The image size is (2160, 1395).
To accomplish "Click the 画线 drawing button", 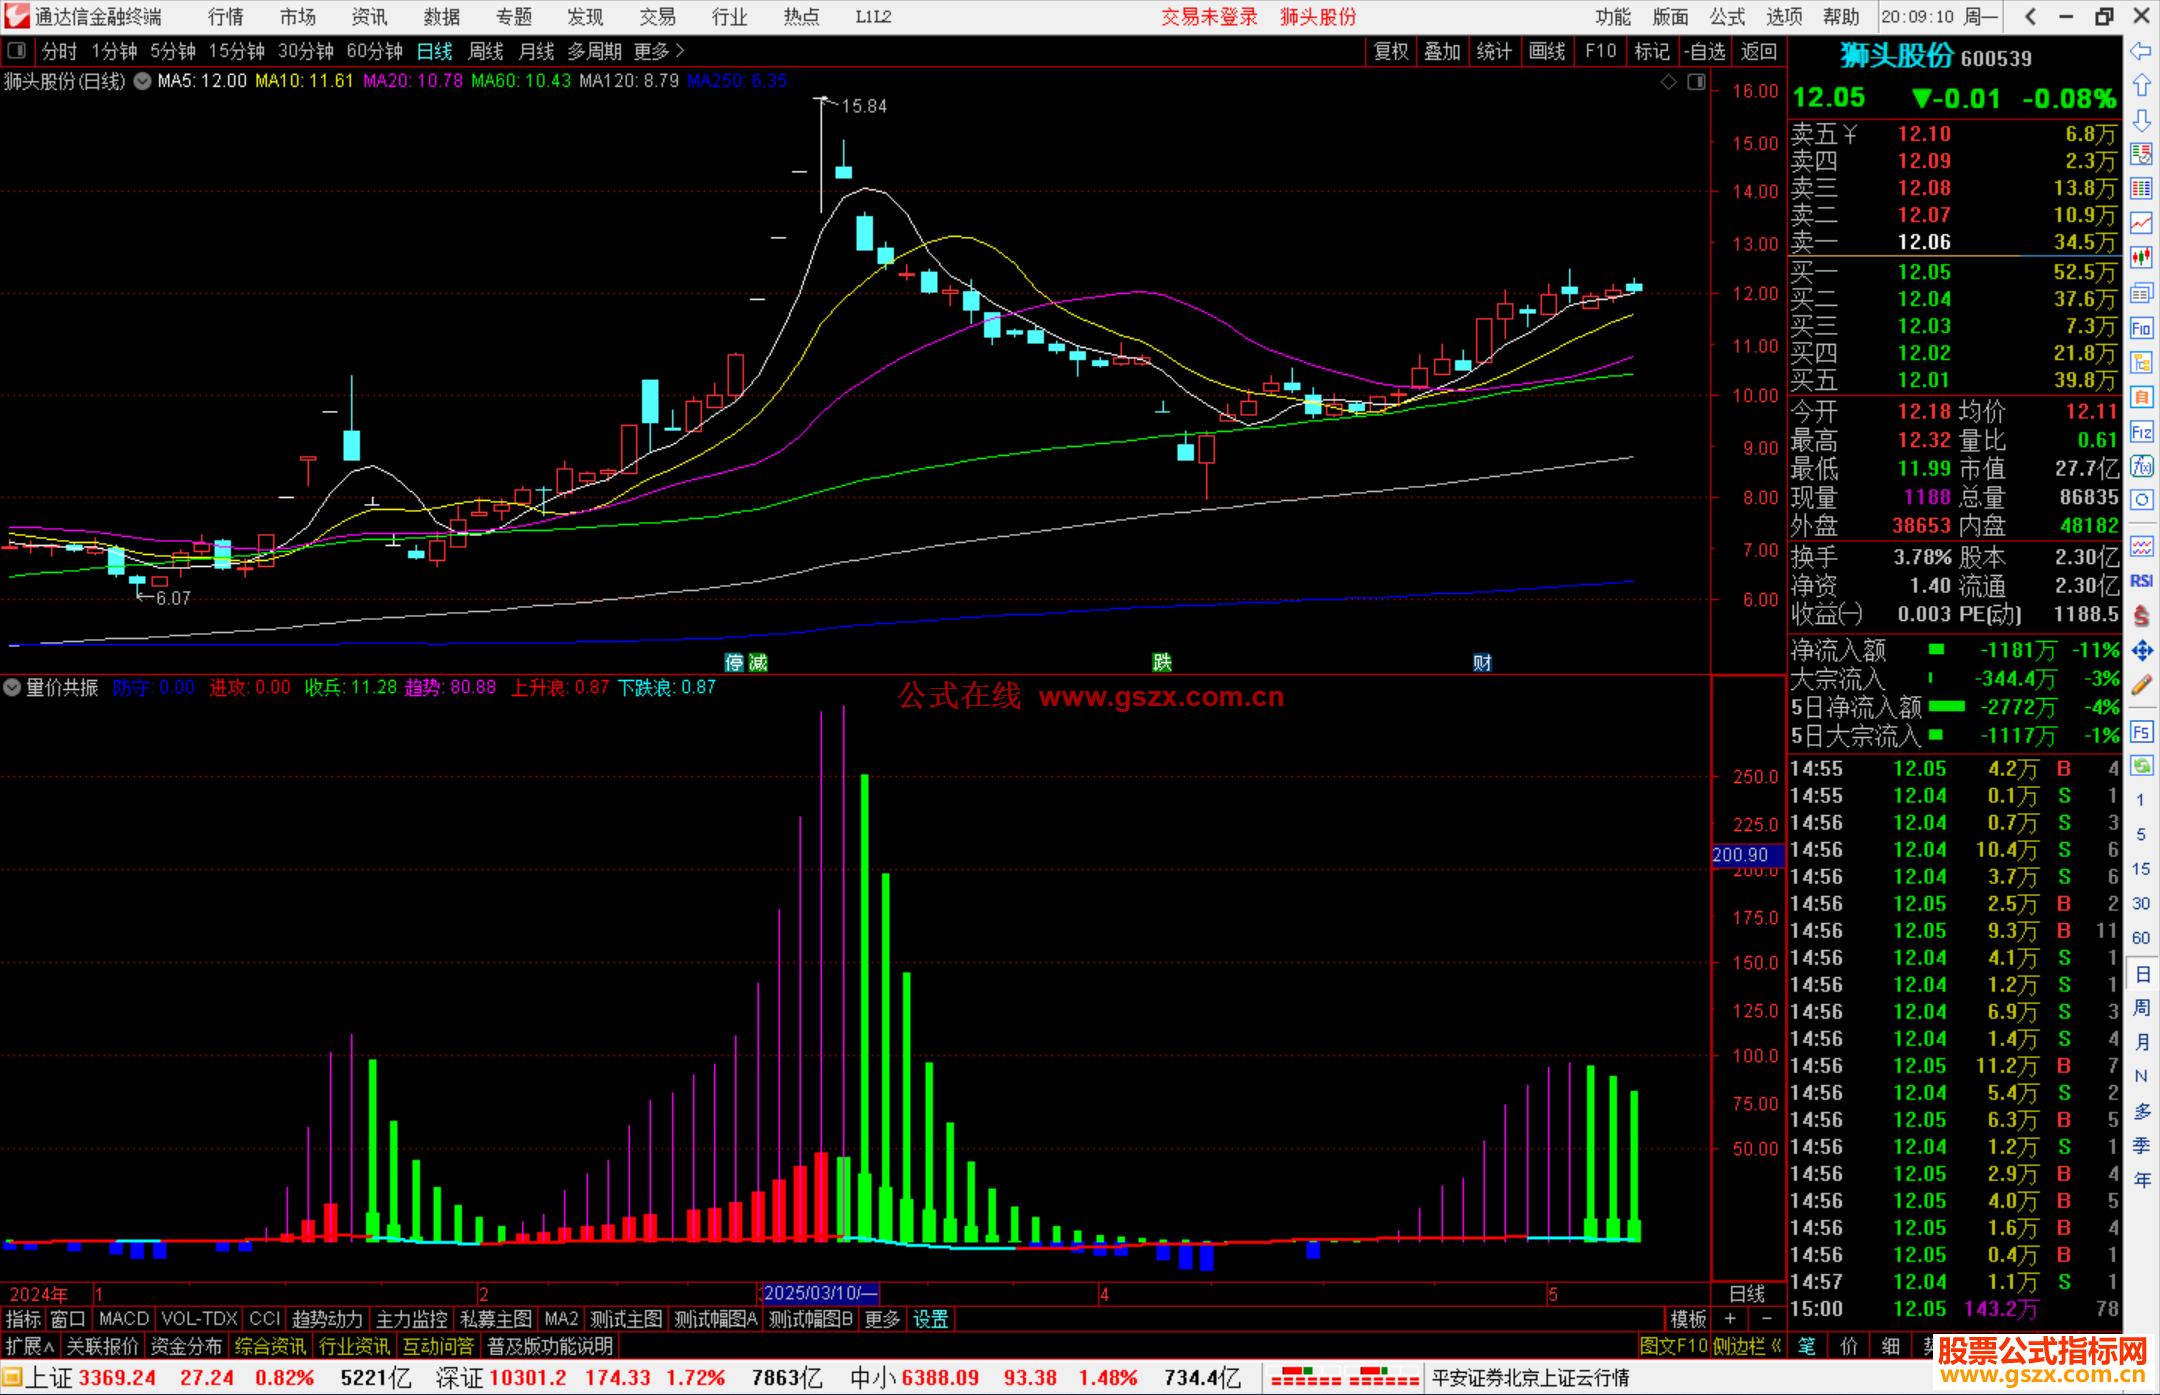I will (x=1546, y=51).
